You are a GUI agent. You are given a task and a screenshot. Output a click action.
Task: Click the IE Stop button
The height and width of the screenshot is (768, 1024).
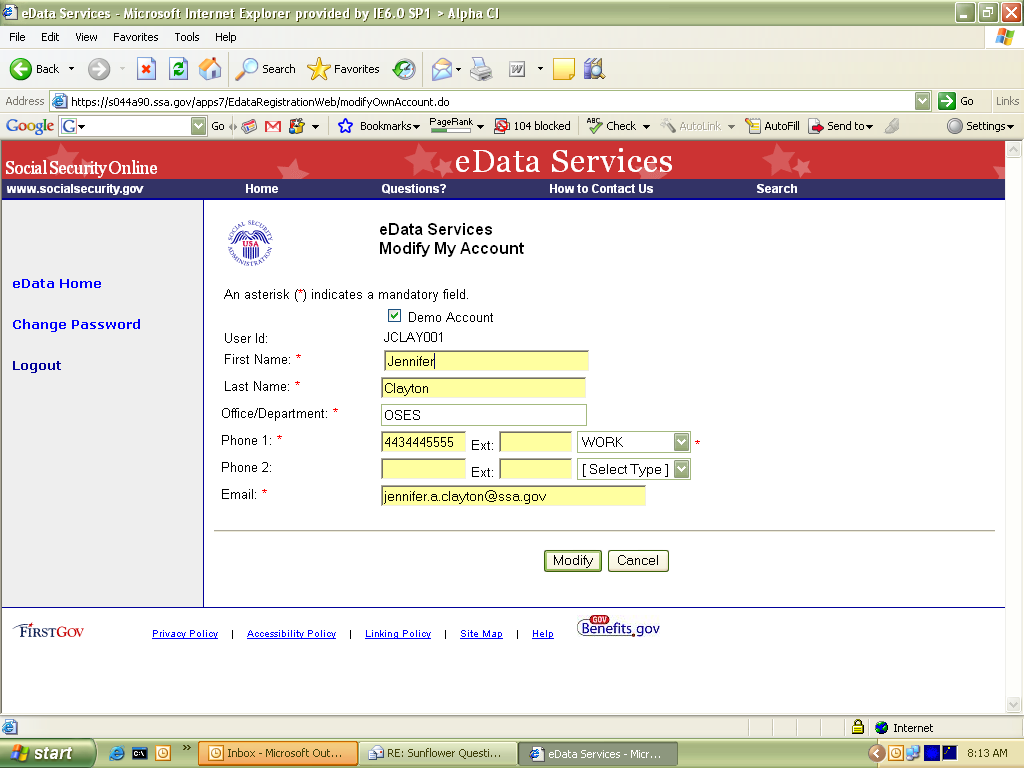click(146, 69)
